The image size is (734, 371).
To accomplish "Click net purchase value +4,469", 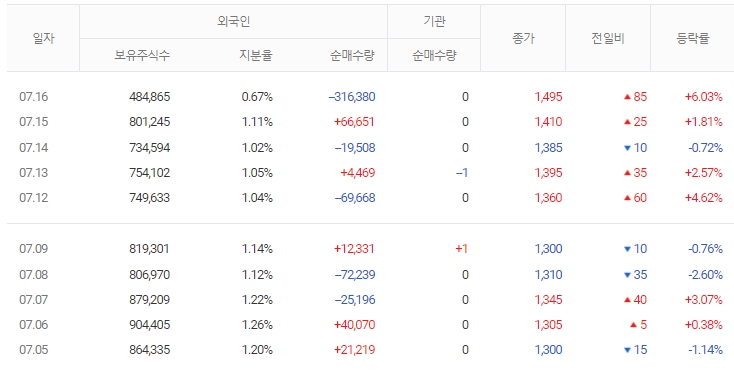I will [x=358, y=173].
